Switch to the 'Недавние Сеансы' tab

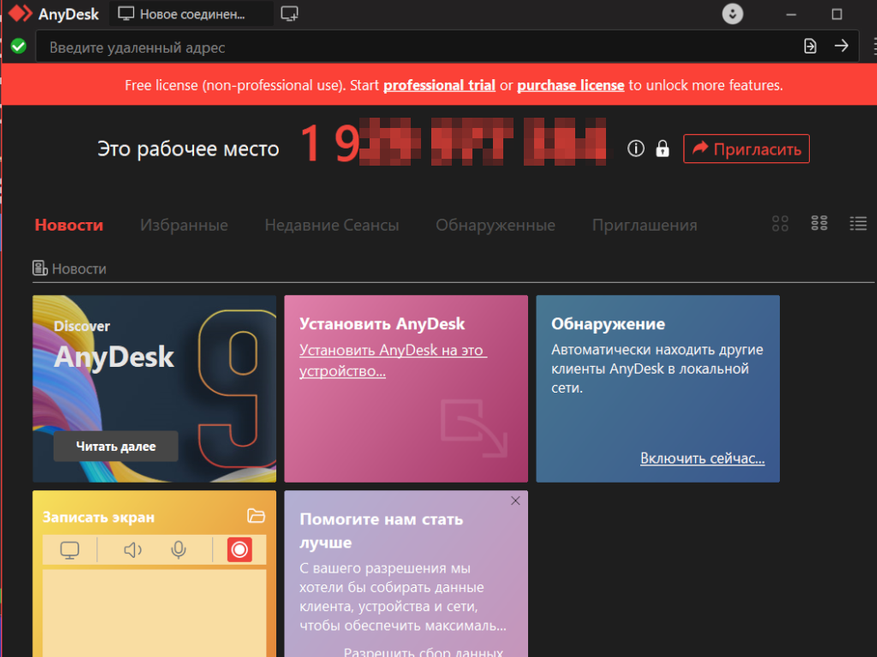[x=332, y=225]
